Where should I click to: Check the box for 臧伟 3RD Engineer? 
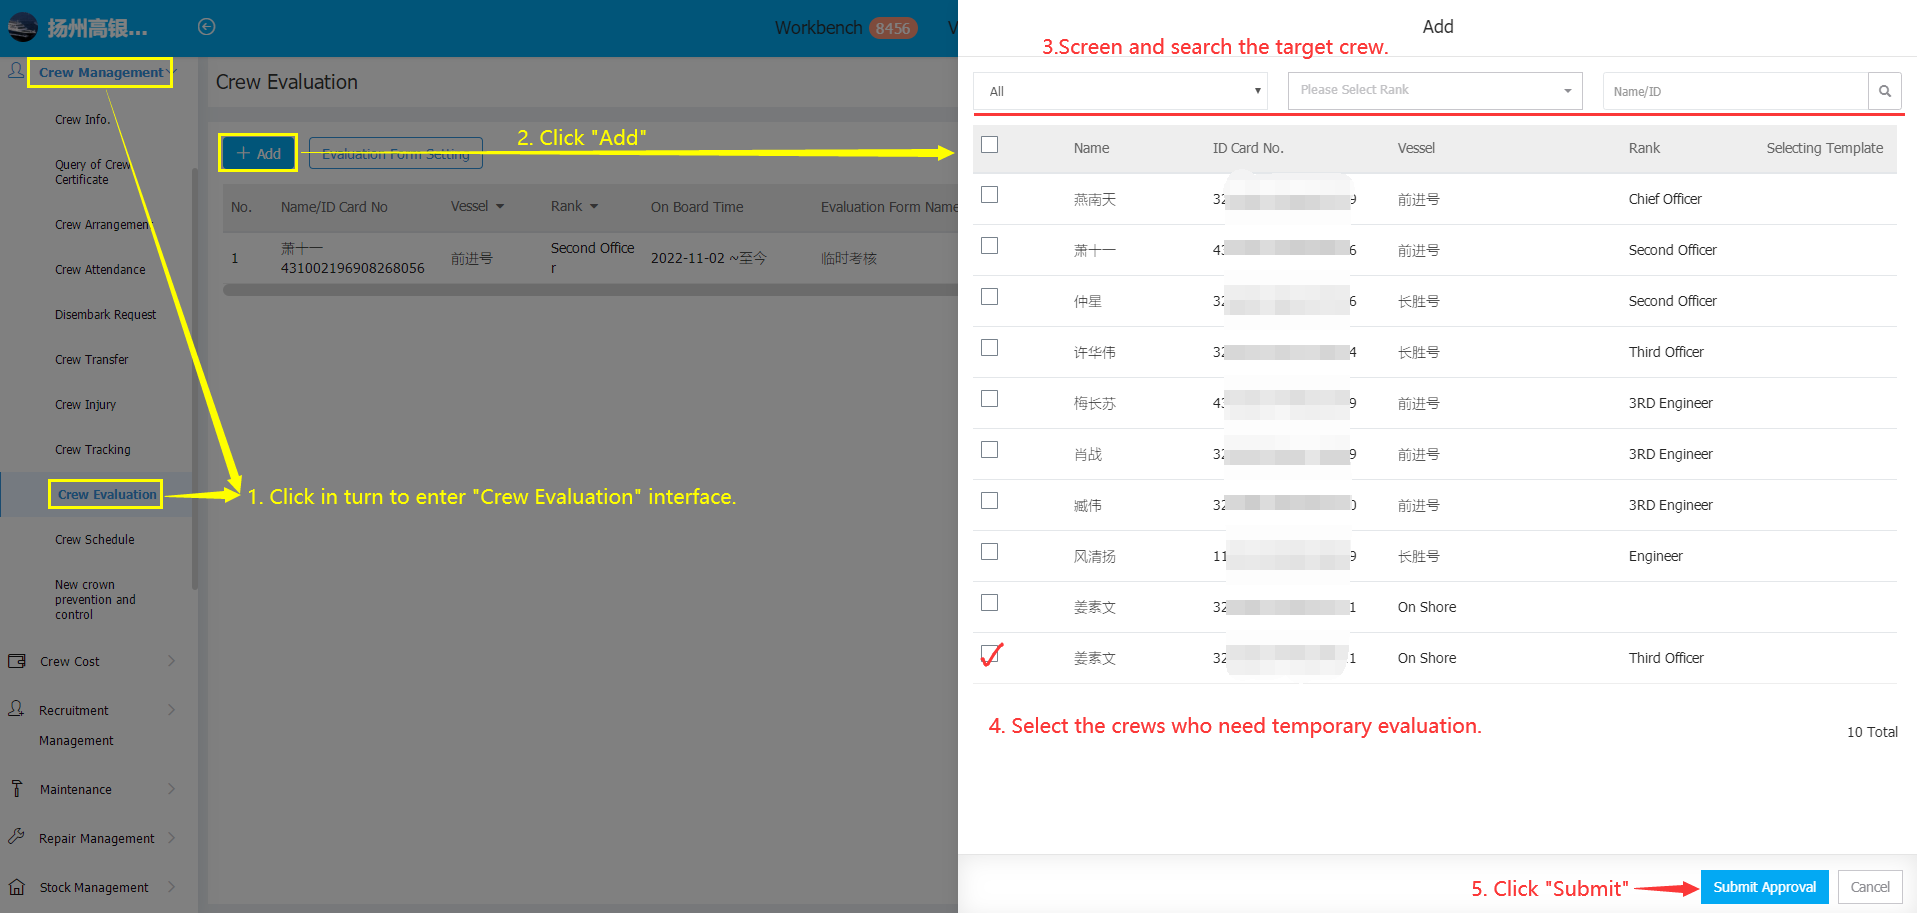tap(990, 501)
